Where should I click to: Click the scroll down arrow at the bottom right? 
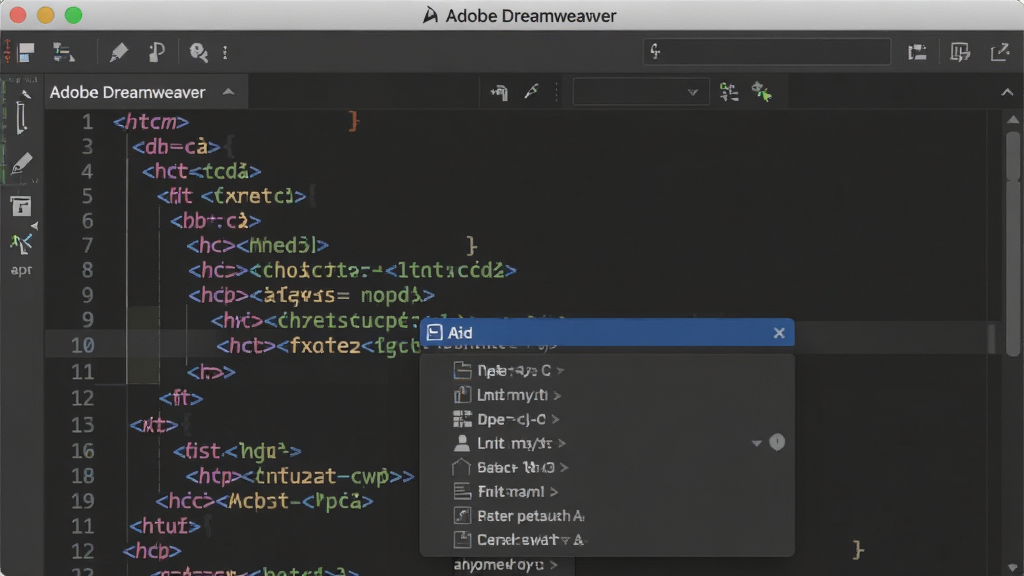click(1013, 568)
